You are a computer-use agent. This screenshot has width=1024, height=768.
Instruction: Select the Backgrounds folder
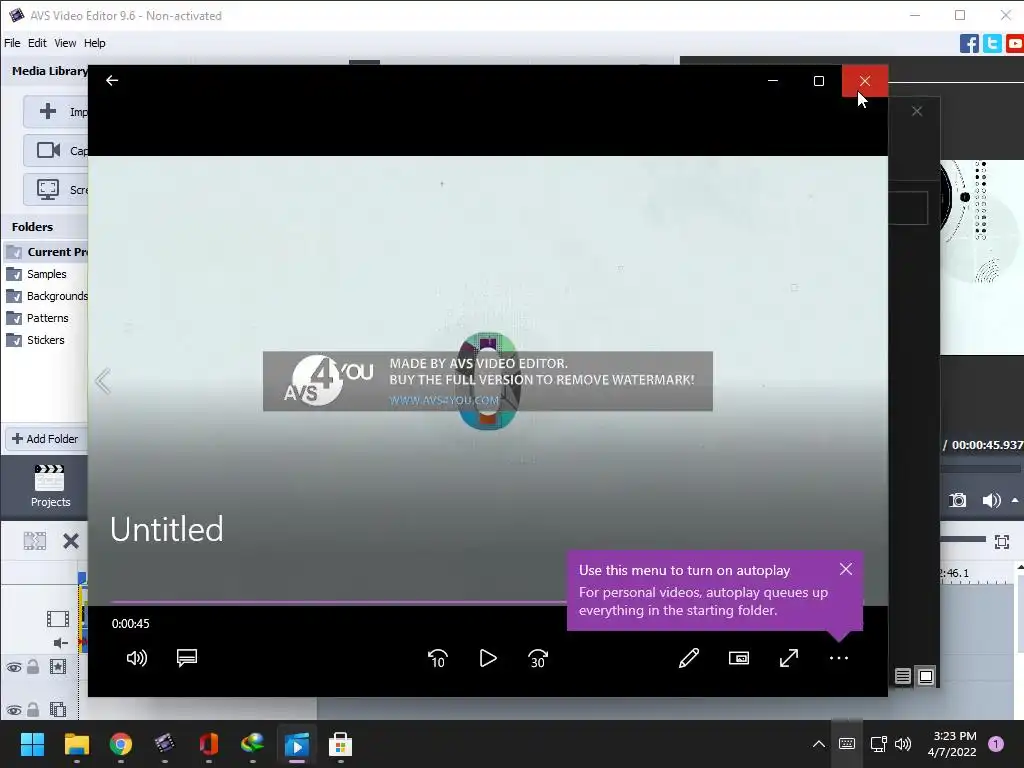point(46,296)
